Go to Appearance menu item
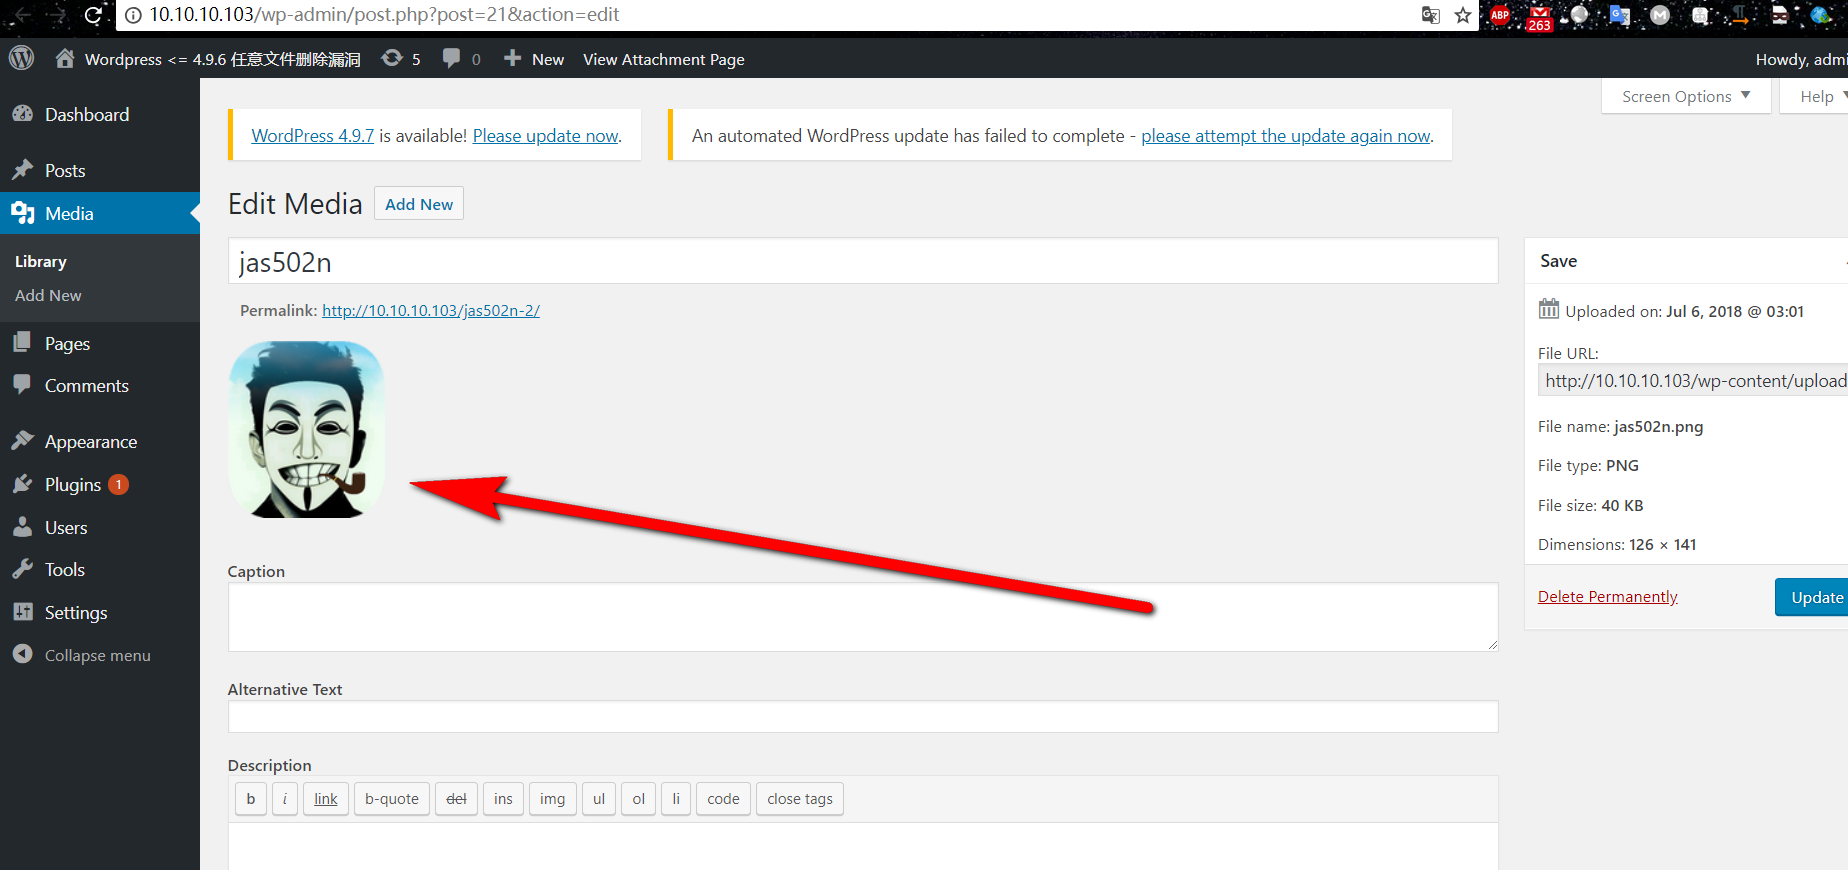 pos(90,442)
